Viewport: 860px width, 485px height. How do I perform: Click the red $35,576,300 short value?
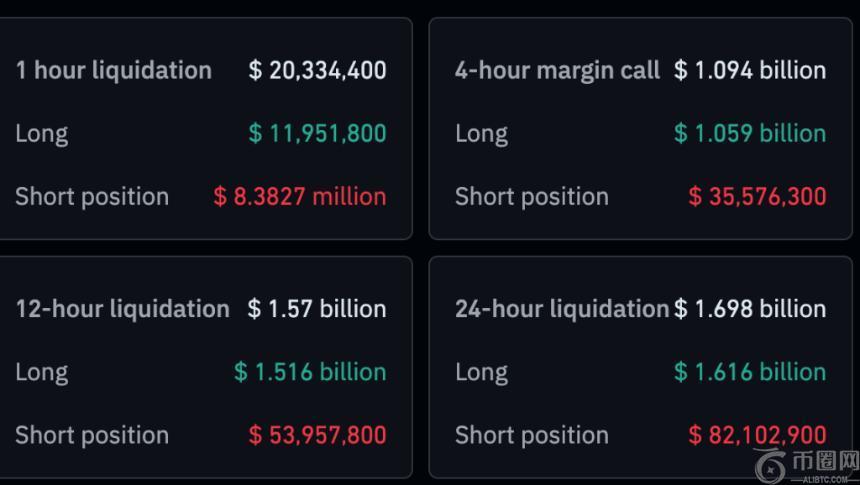click(757, 197)
